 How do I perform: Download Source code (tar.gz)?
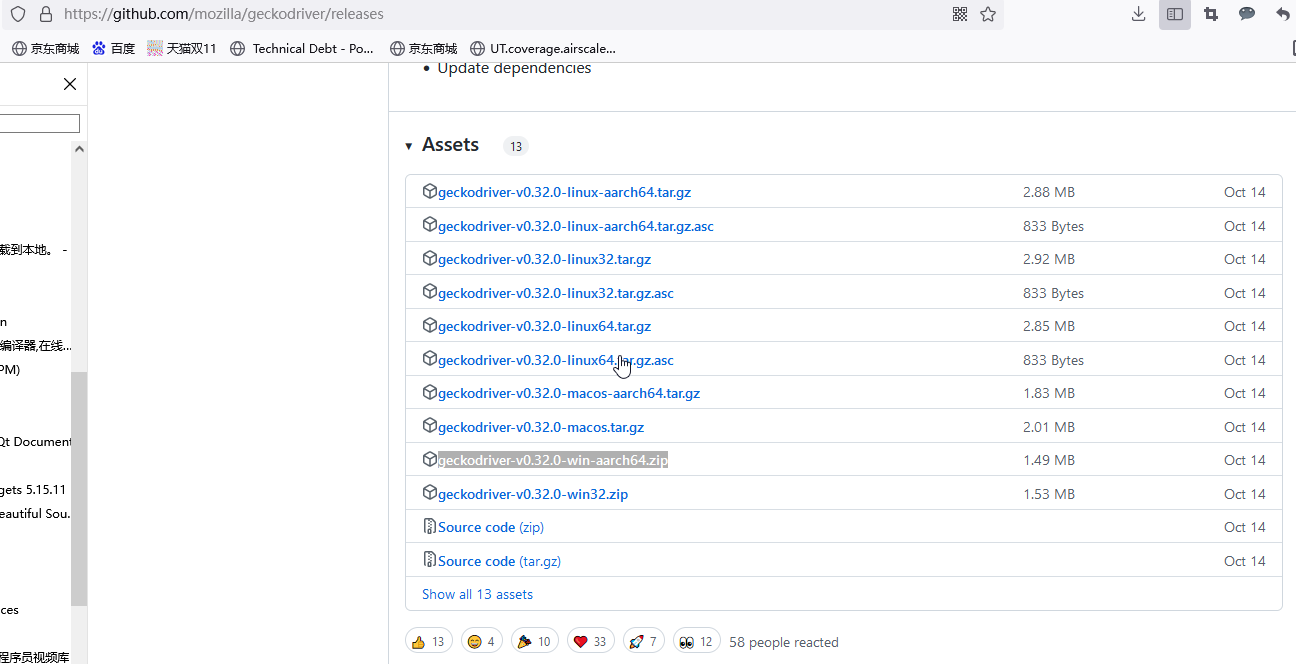click(499, 561)
